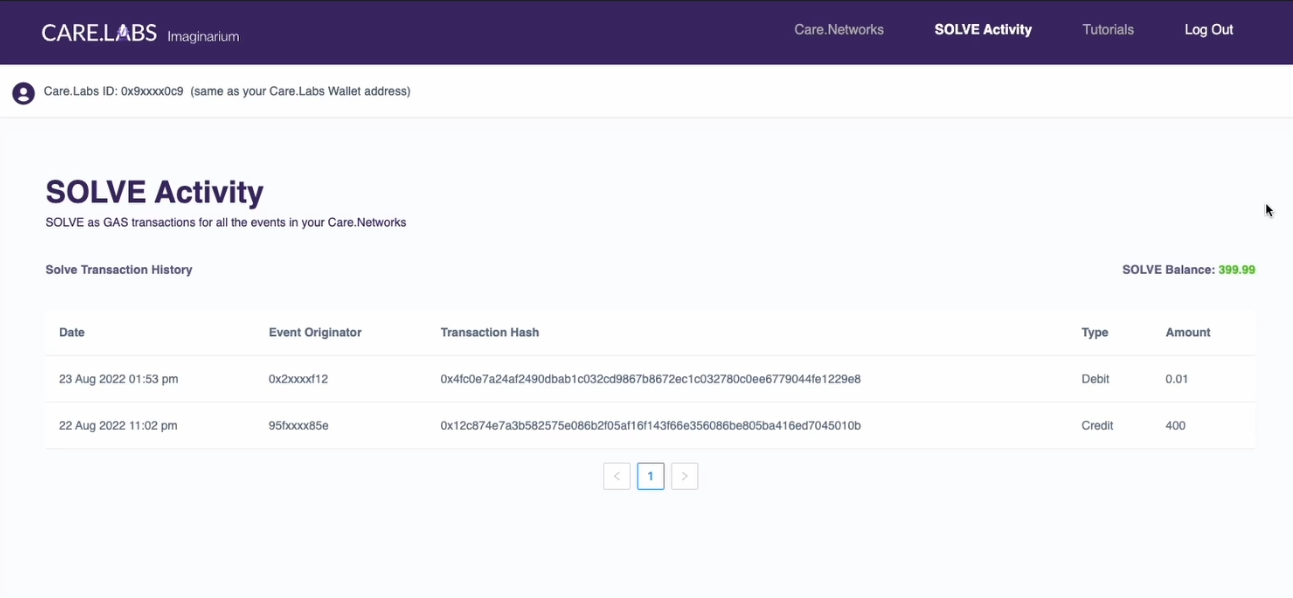Click the Date column header
Viewport: 1293px width, 598px height.
pos(72,332)
